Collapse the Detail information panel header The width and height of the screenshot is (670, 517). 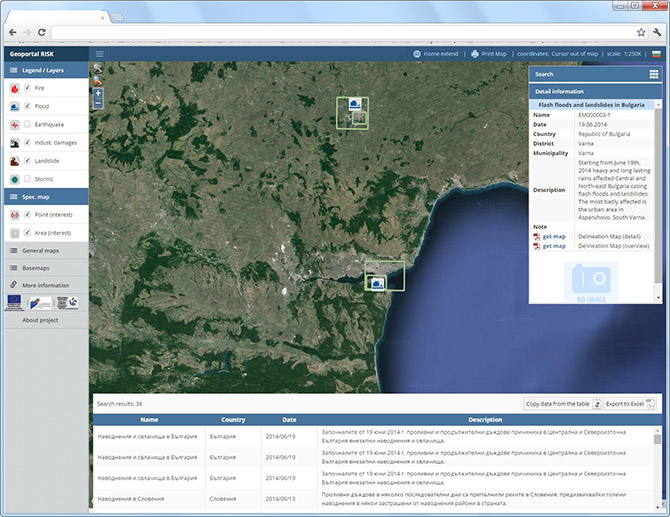tap(595, 91)
